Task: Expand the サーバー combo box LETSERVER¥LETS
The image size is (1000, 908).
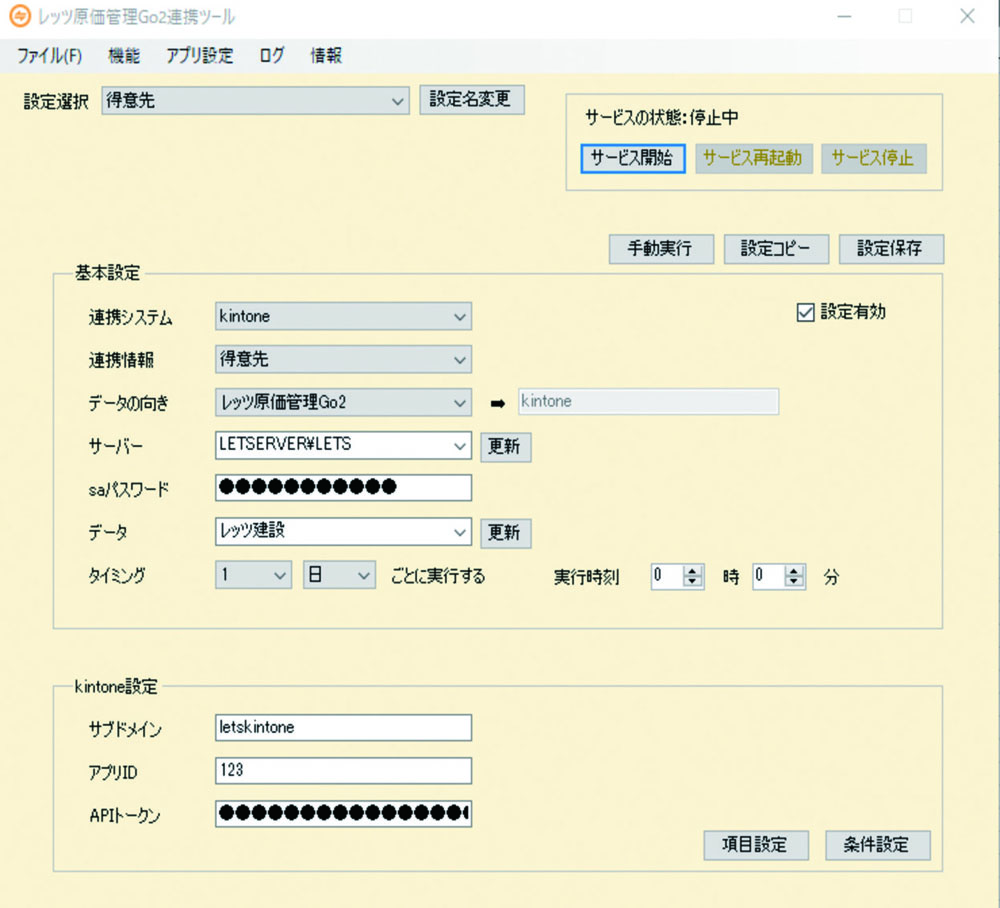Action: [x=343, y=445]
